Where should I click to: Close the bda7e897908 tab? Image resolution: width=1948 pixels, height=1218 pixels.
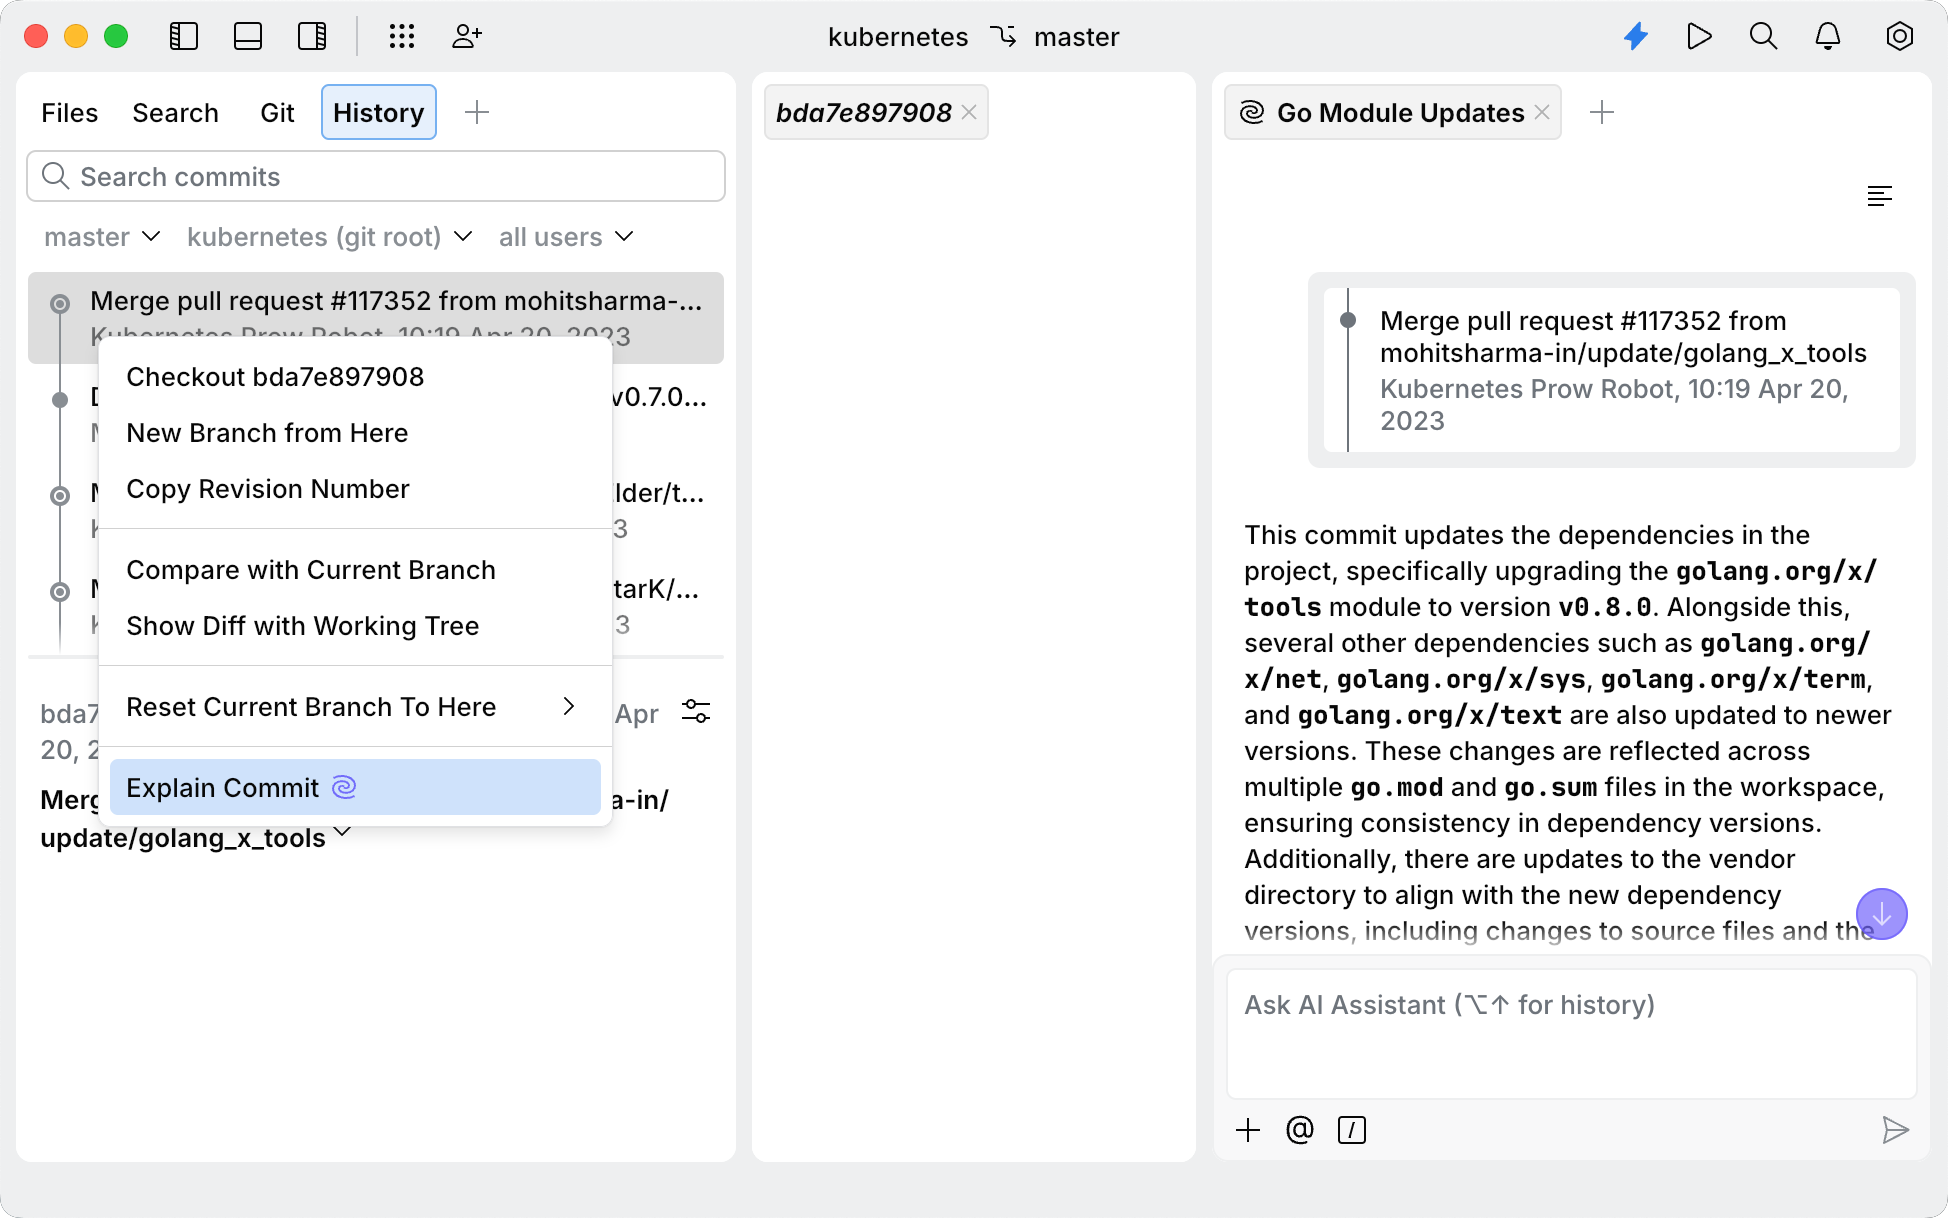(969, 112)
